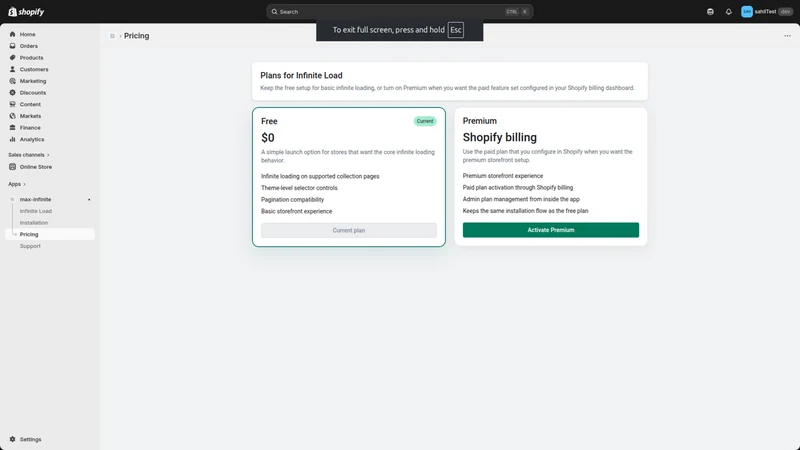This screenshot has height=450, width=800.
Task: Open the Analytics bar chart icon
Action: click(x=12, y=139)
